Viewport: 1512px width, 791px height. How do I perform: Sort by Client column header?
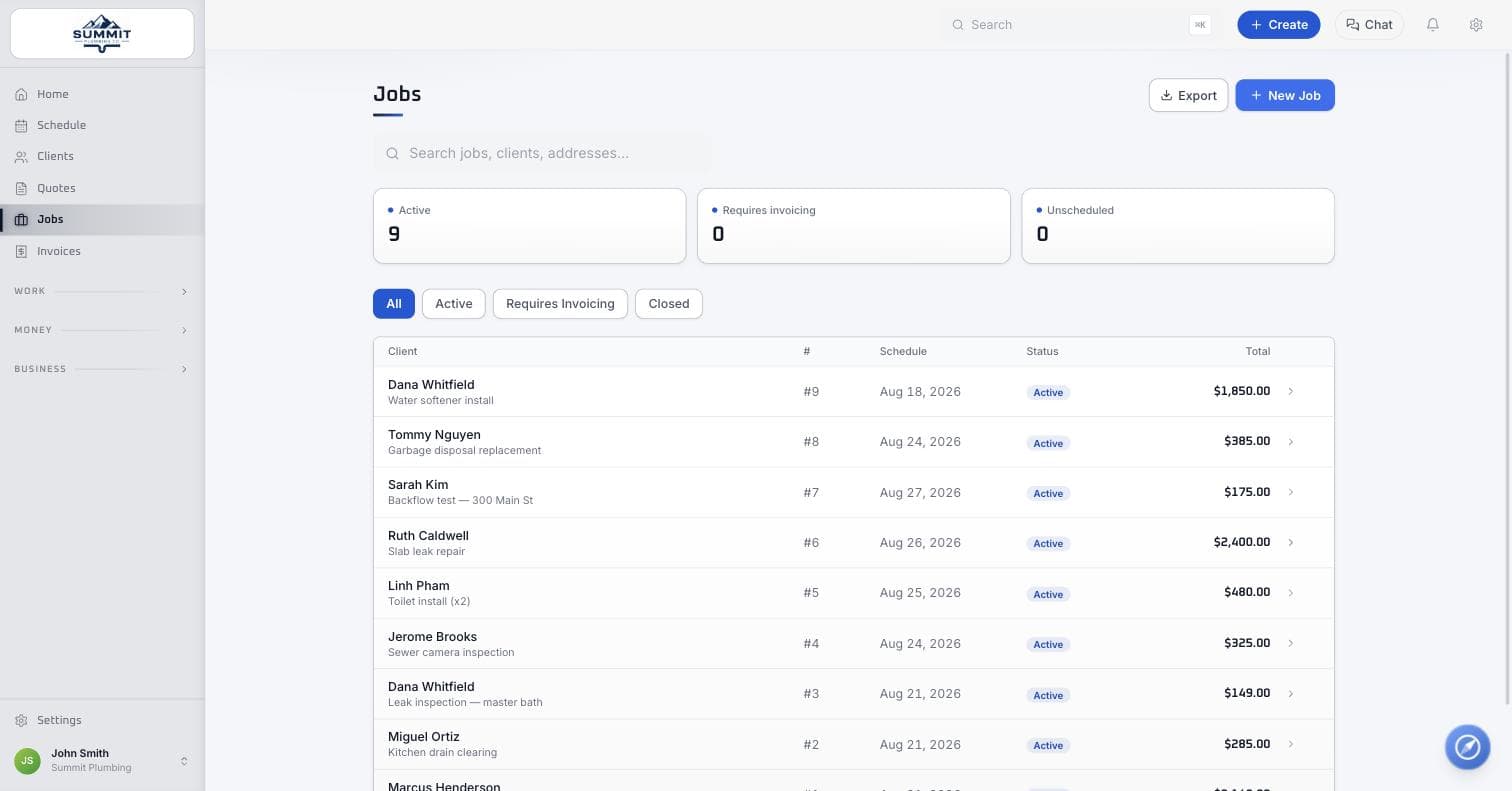[403, 351]
